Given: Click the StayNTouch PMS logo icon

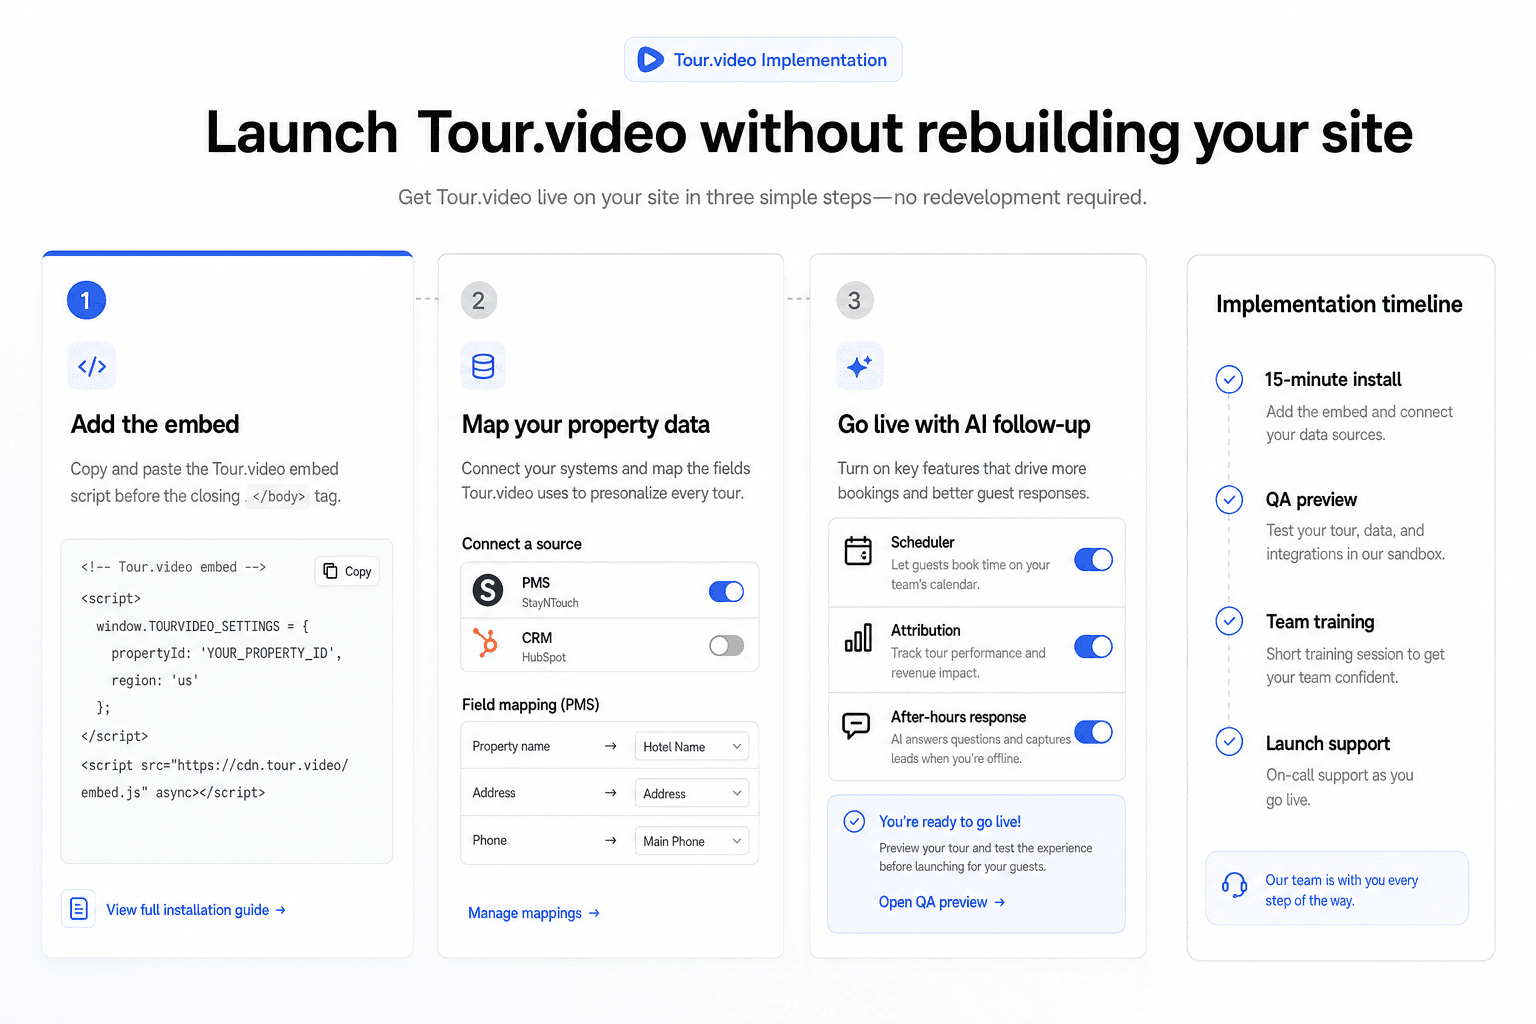Looking at the screenshot, I should tap(488, 590).
